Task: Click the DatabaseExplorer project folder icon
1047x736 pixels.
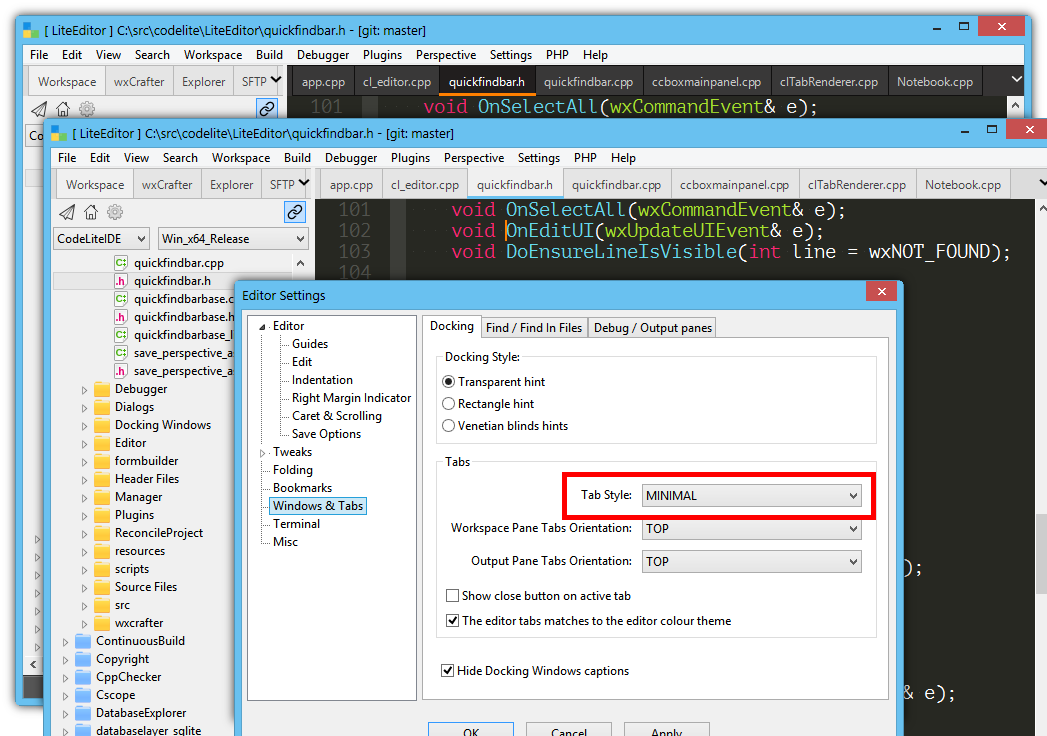Action: [x=83, y=713]
